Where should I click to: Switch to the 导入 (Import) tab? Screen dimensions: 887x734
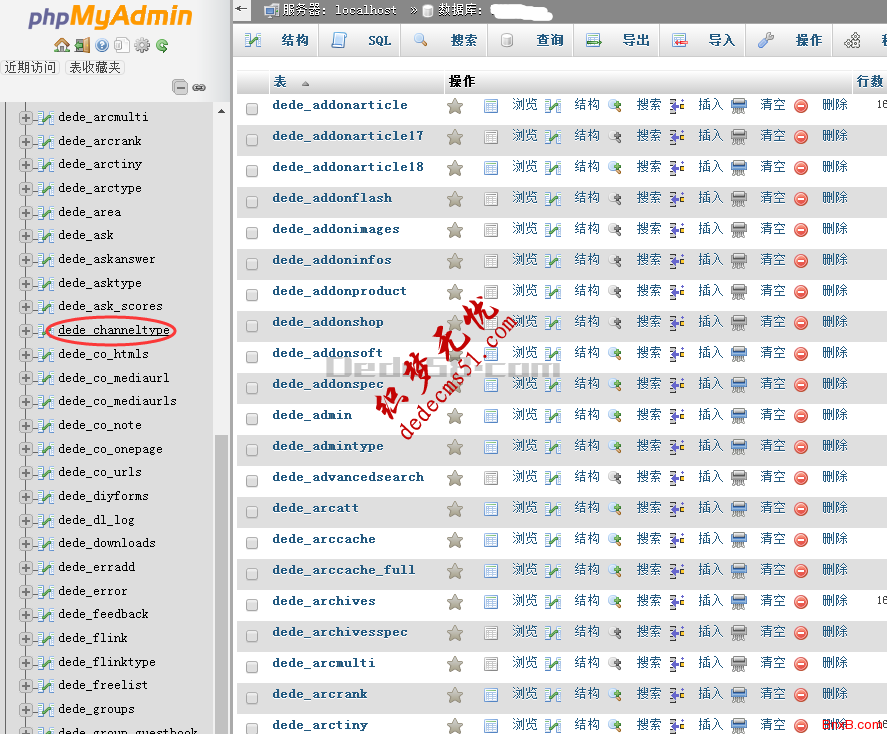(x=702, y=40)
